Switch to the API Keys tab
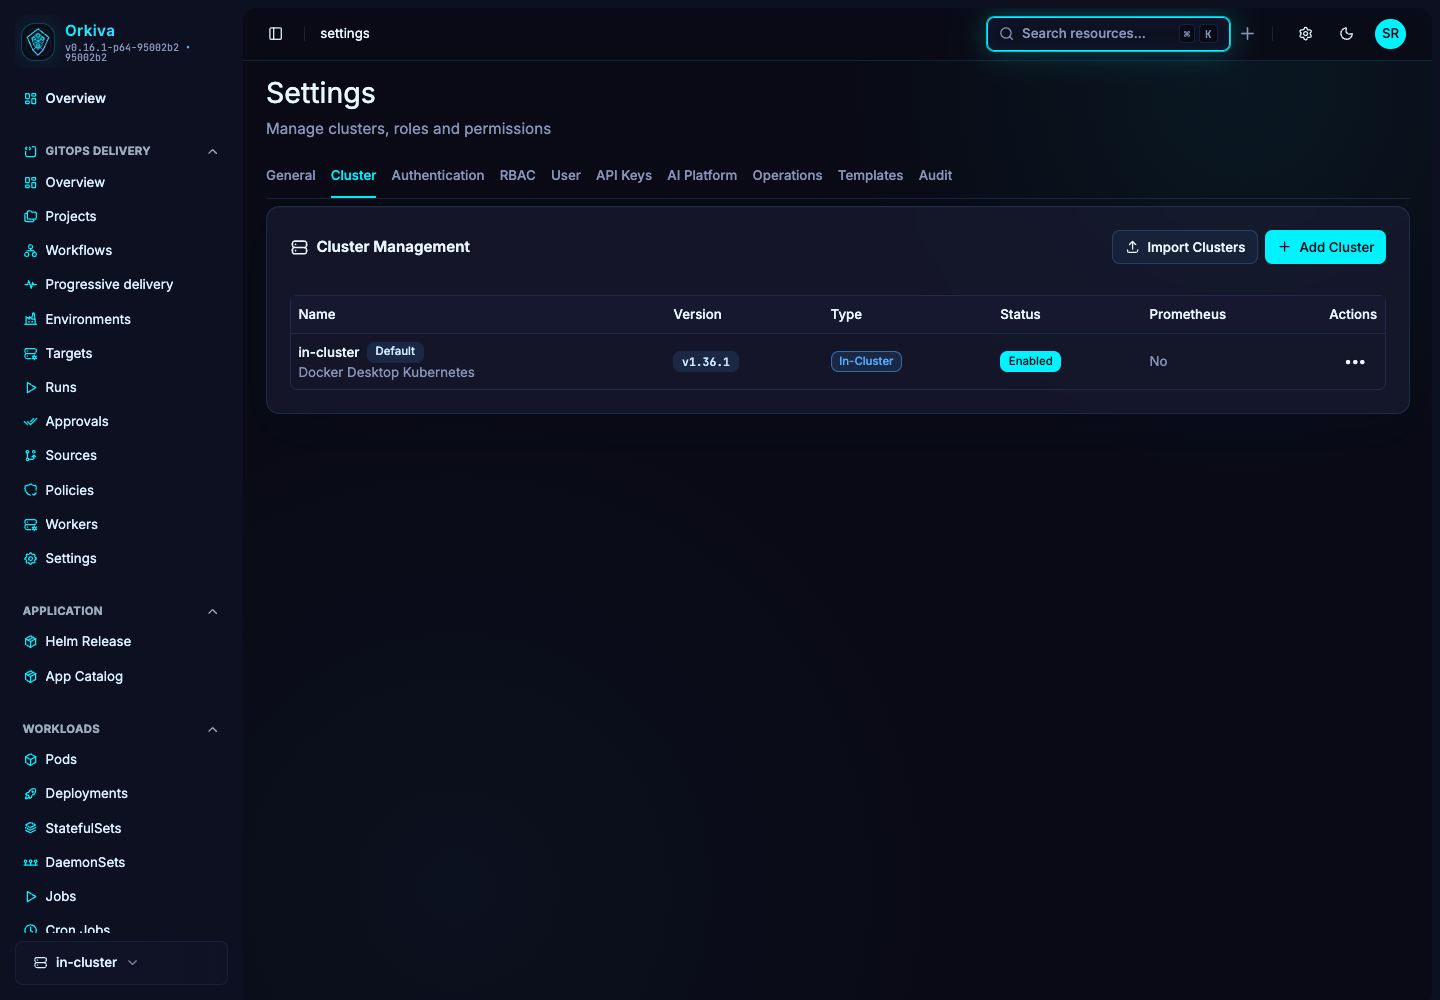Image resolution: width=1440 pixels, height=1000 pixels. [624, 175]
